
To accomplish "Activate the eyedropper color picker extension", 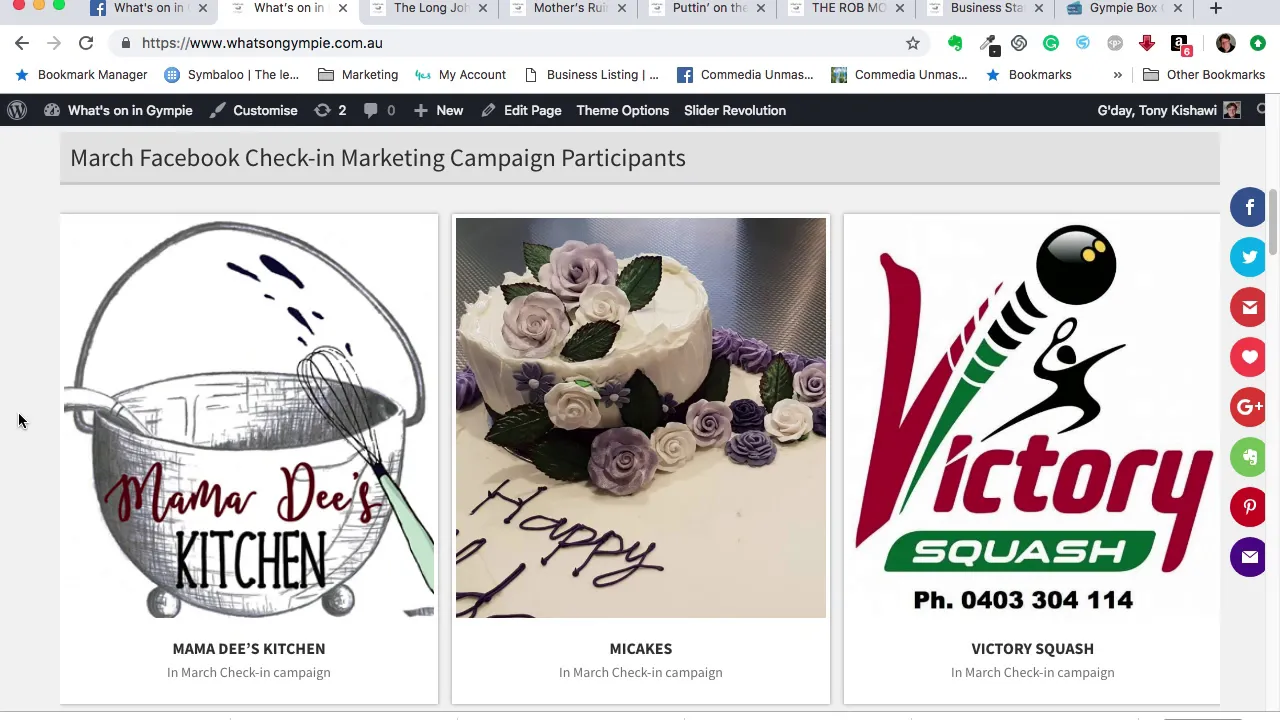I will pyautogui.click(x=988, y=43).
